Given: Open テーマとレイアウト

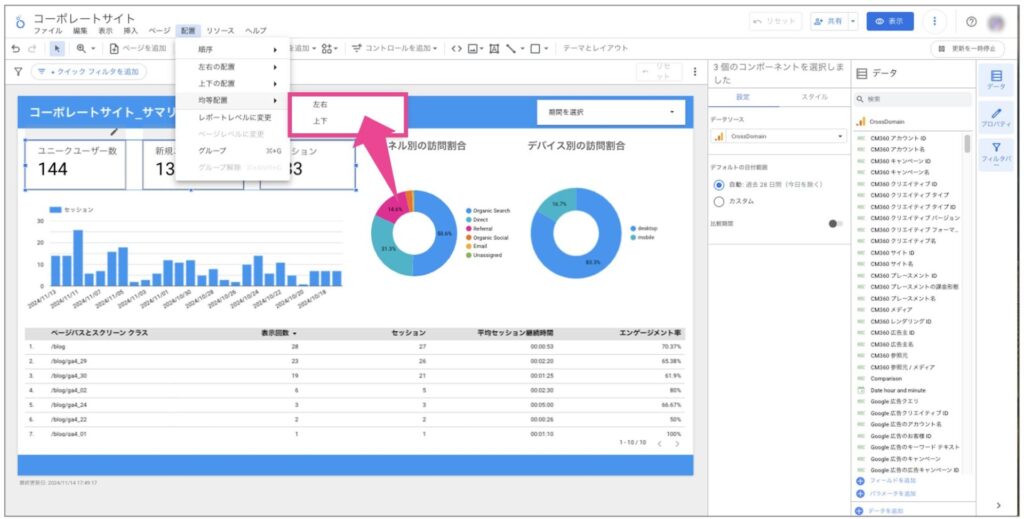Looking at the screenshot, I should point(595,48).
